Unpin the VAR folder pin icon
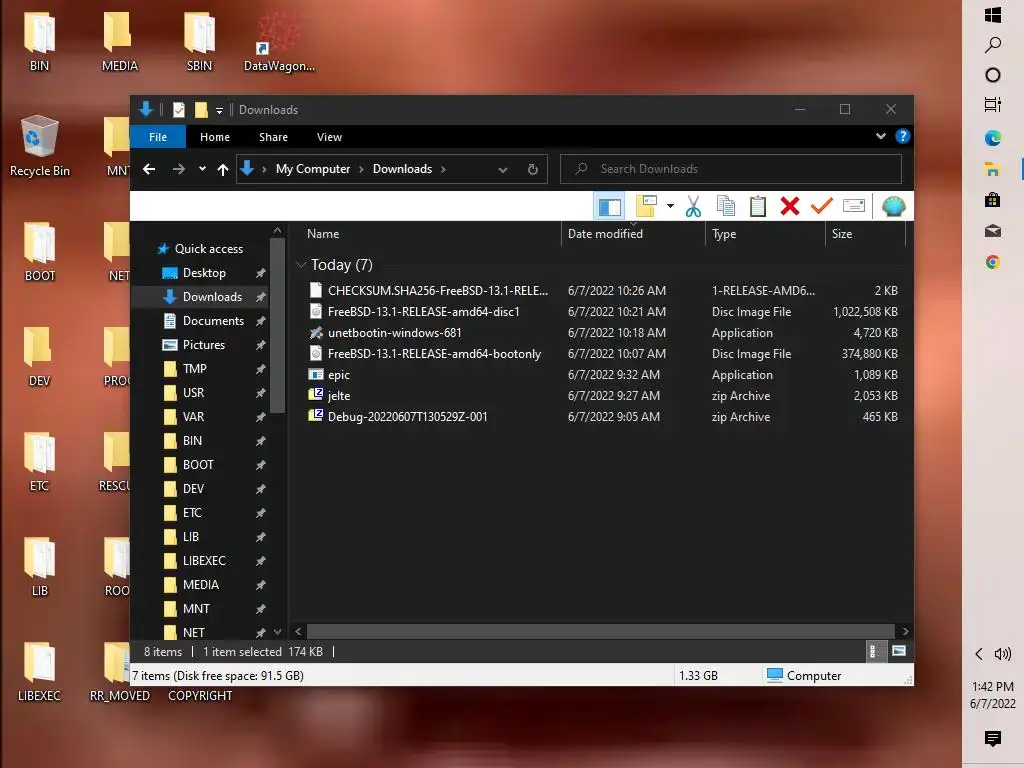Screen dimensions: 1024x768 (x=261, y=417)
